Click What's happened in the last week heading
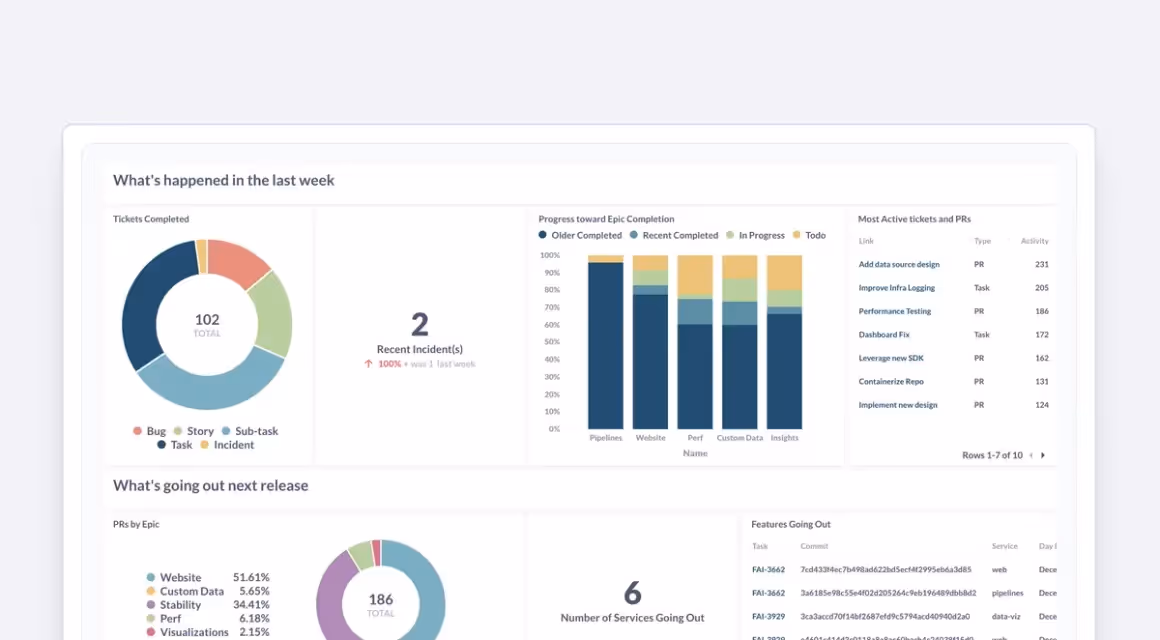 pos(223,181)
